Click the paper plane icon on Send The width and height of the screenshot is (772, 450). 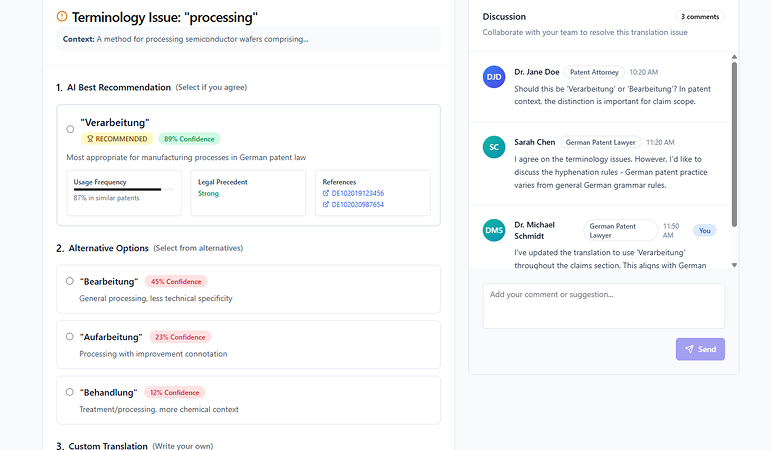tap(689, 349)
